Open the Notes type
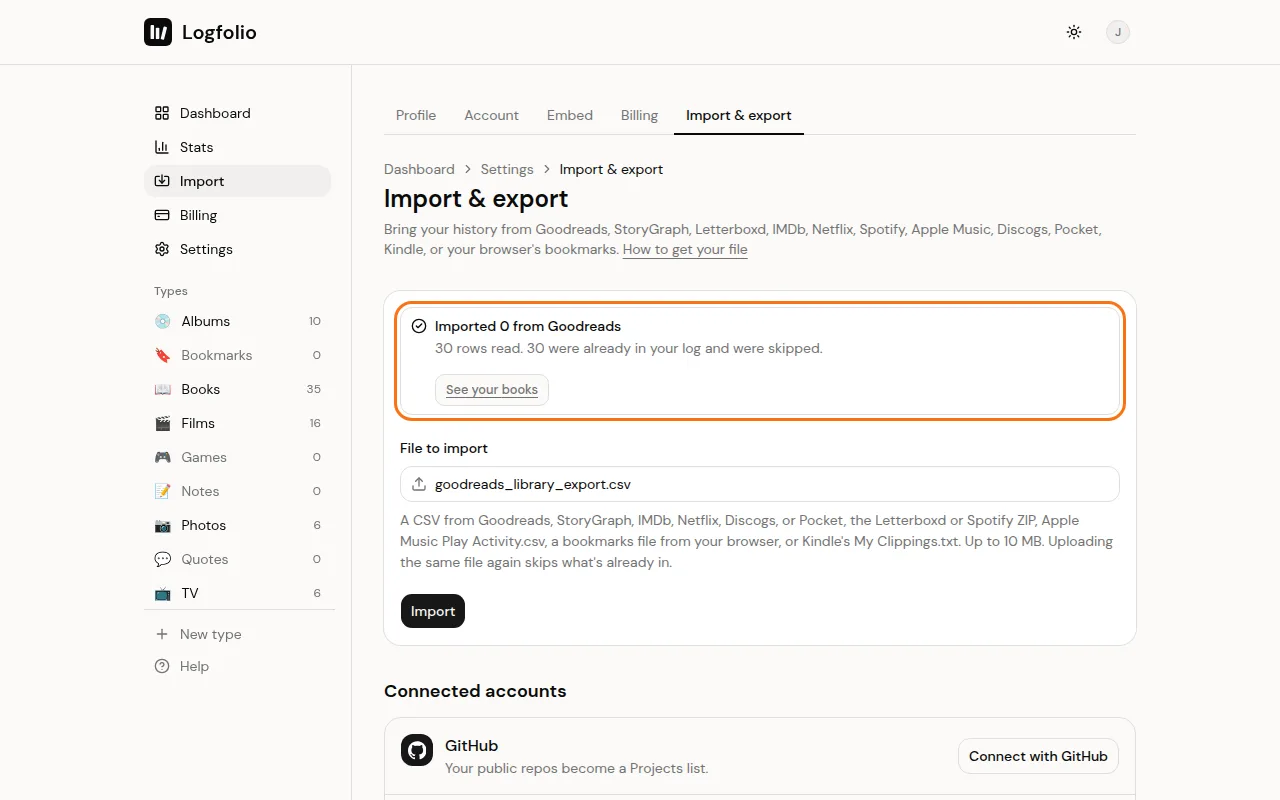This screenshot has width=1280, height=800. [x=237, y=491]
